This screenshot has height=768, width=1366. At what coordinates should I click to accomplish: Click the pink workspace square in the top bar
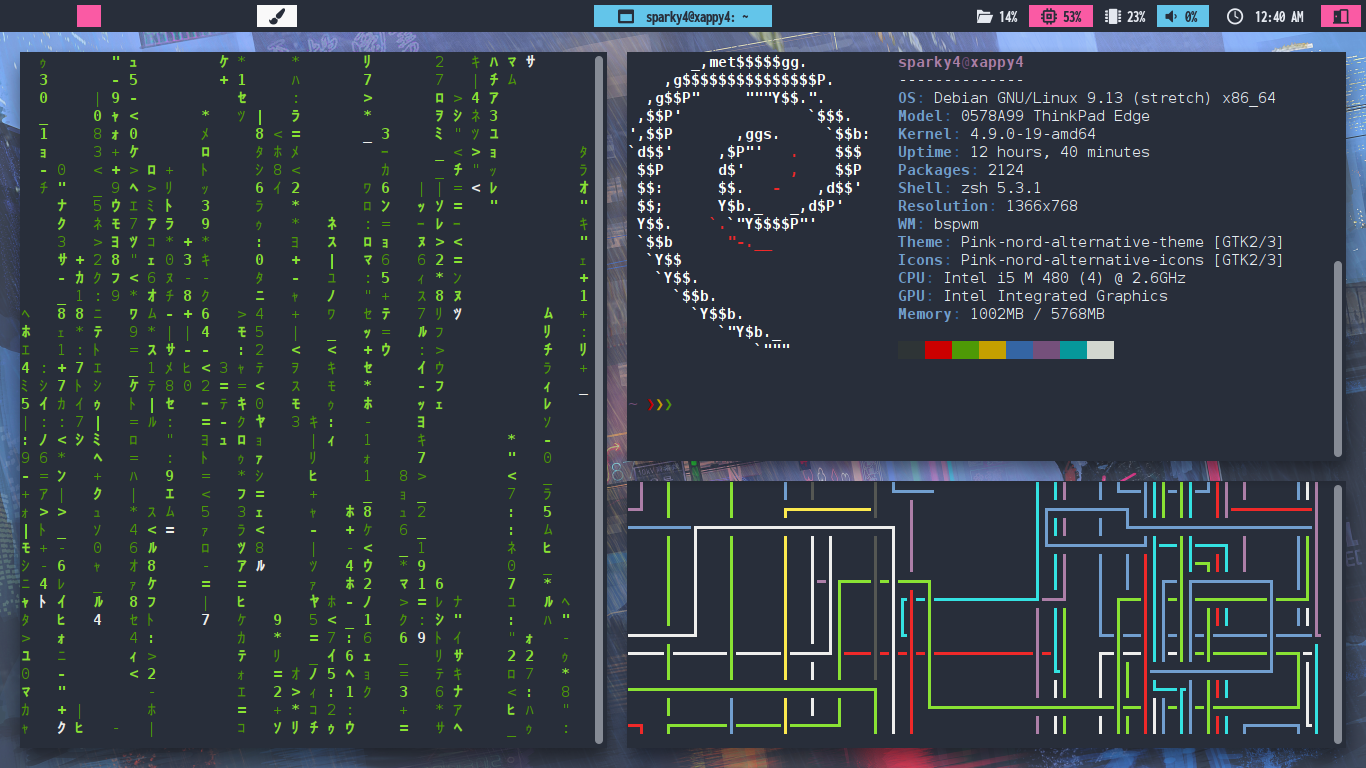tap(89, 16)
